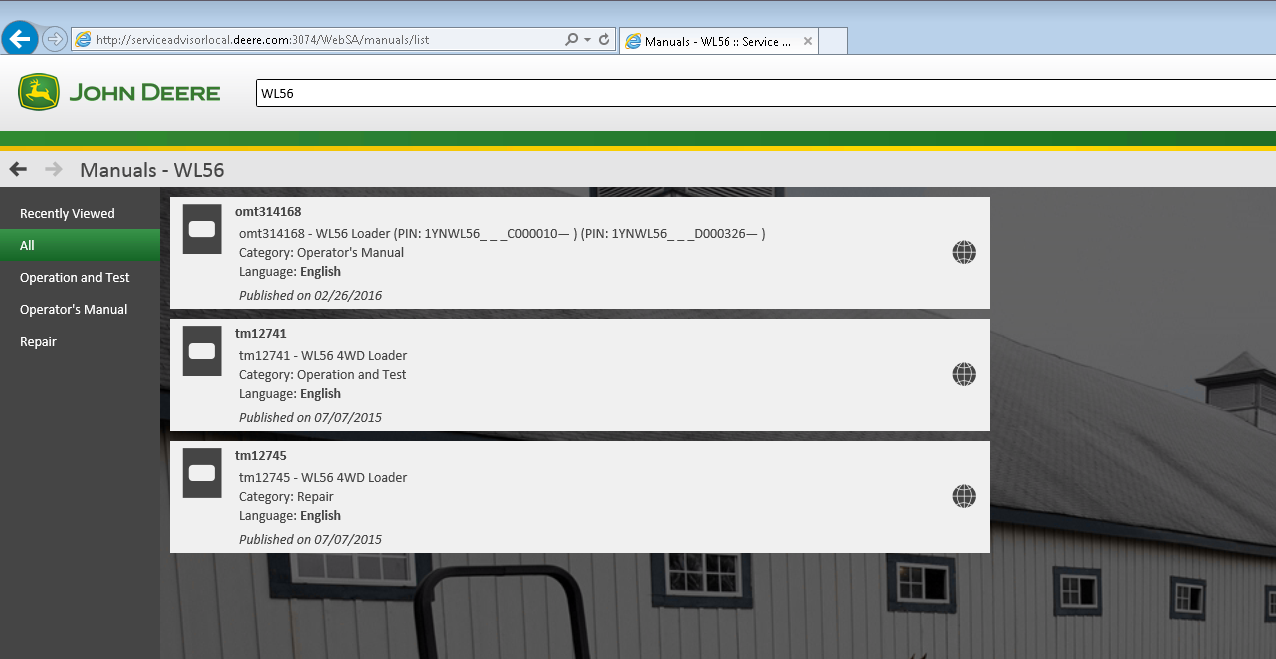The width and height of the screenshot is (1276, 659).
Task: Click the book icon for tm12741
Action: click(202, 351)
